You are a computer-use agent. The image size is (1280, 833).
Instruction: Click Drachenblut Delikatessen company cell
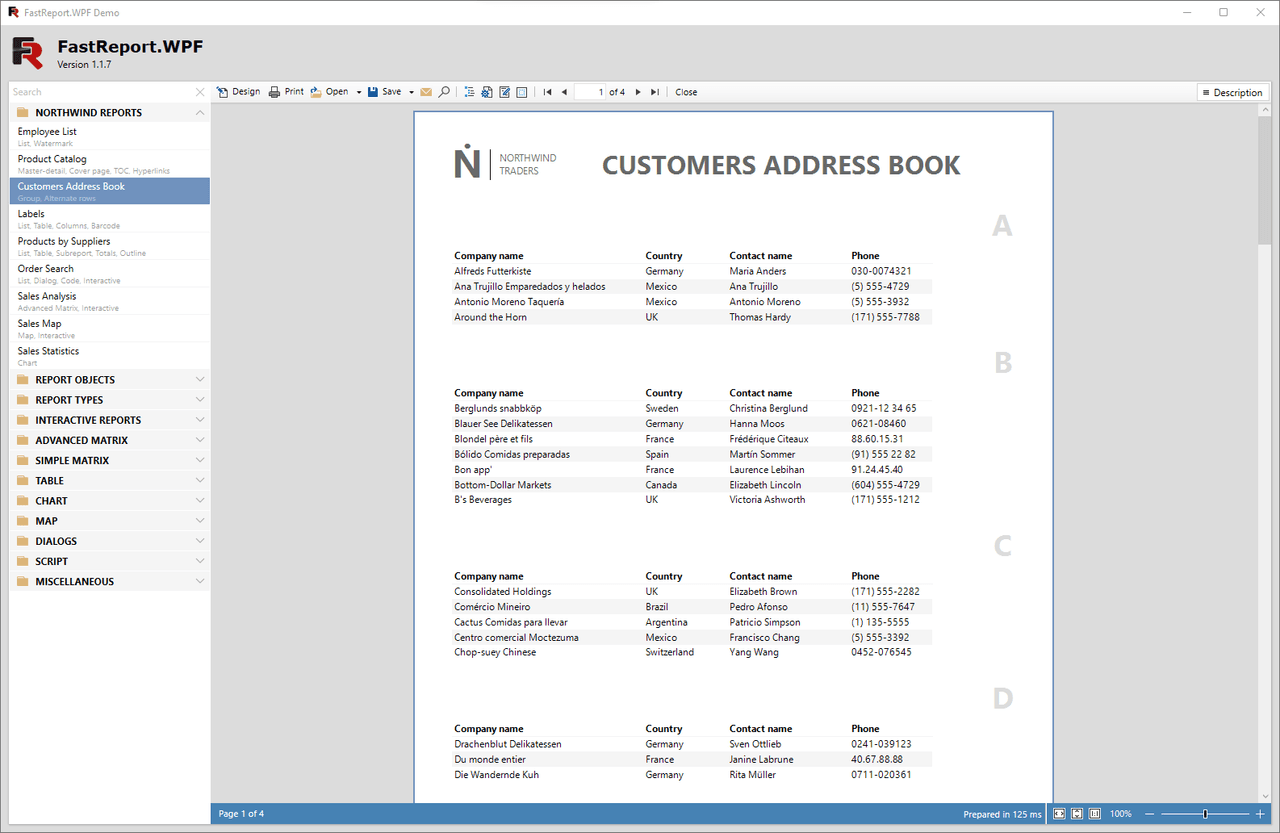(x=508, y=744)
